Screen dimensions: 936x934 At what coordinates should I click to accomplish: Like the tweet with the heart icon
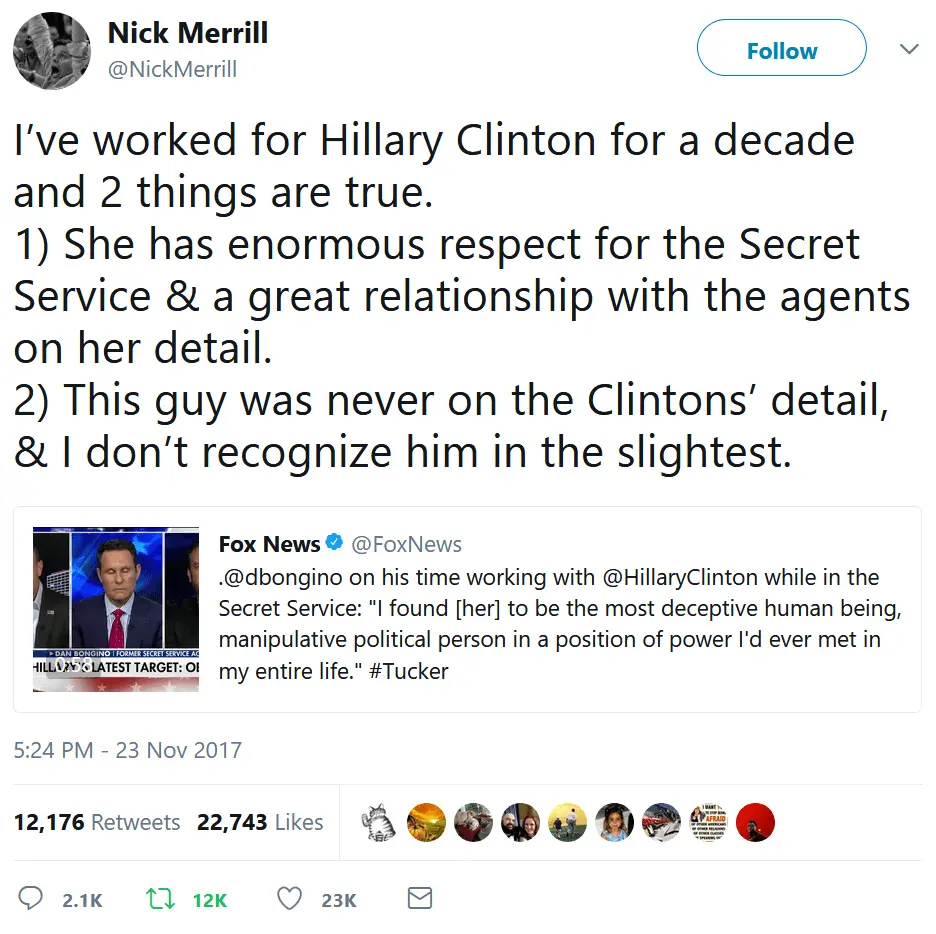(x=290, y=899)
